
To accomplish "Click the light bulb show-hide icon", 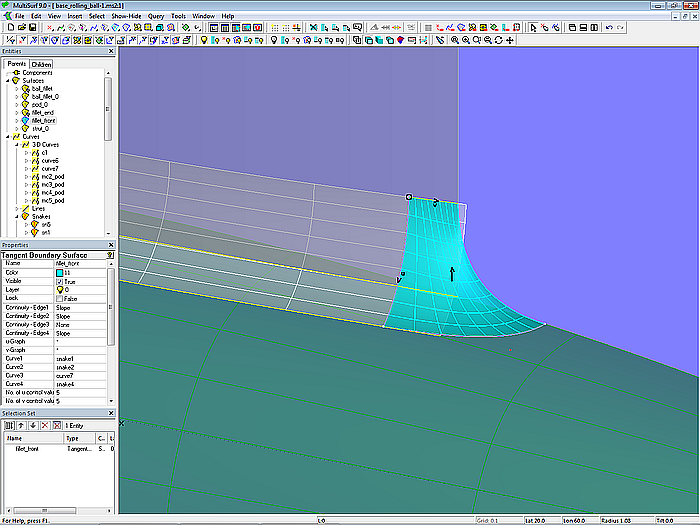I will tap(203, 40).
